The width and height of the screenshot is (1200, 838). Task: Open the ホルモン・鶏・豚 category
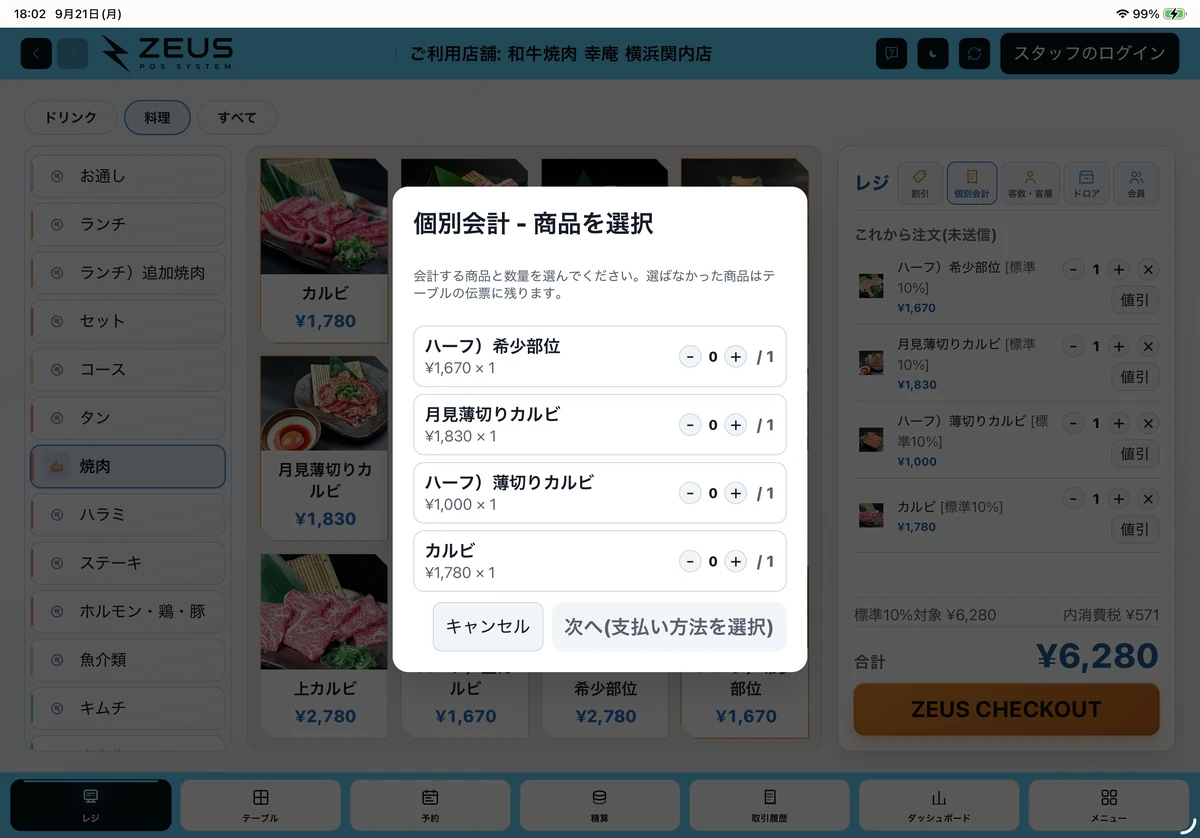(x=128, y=611)
